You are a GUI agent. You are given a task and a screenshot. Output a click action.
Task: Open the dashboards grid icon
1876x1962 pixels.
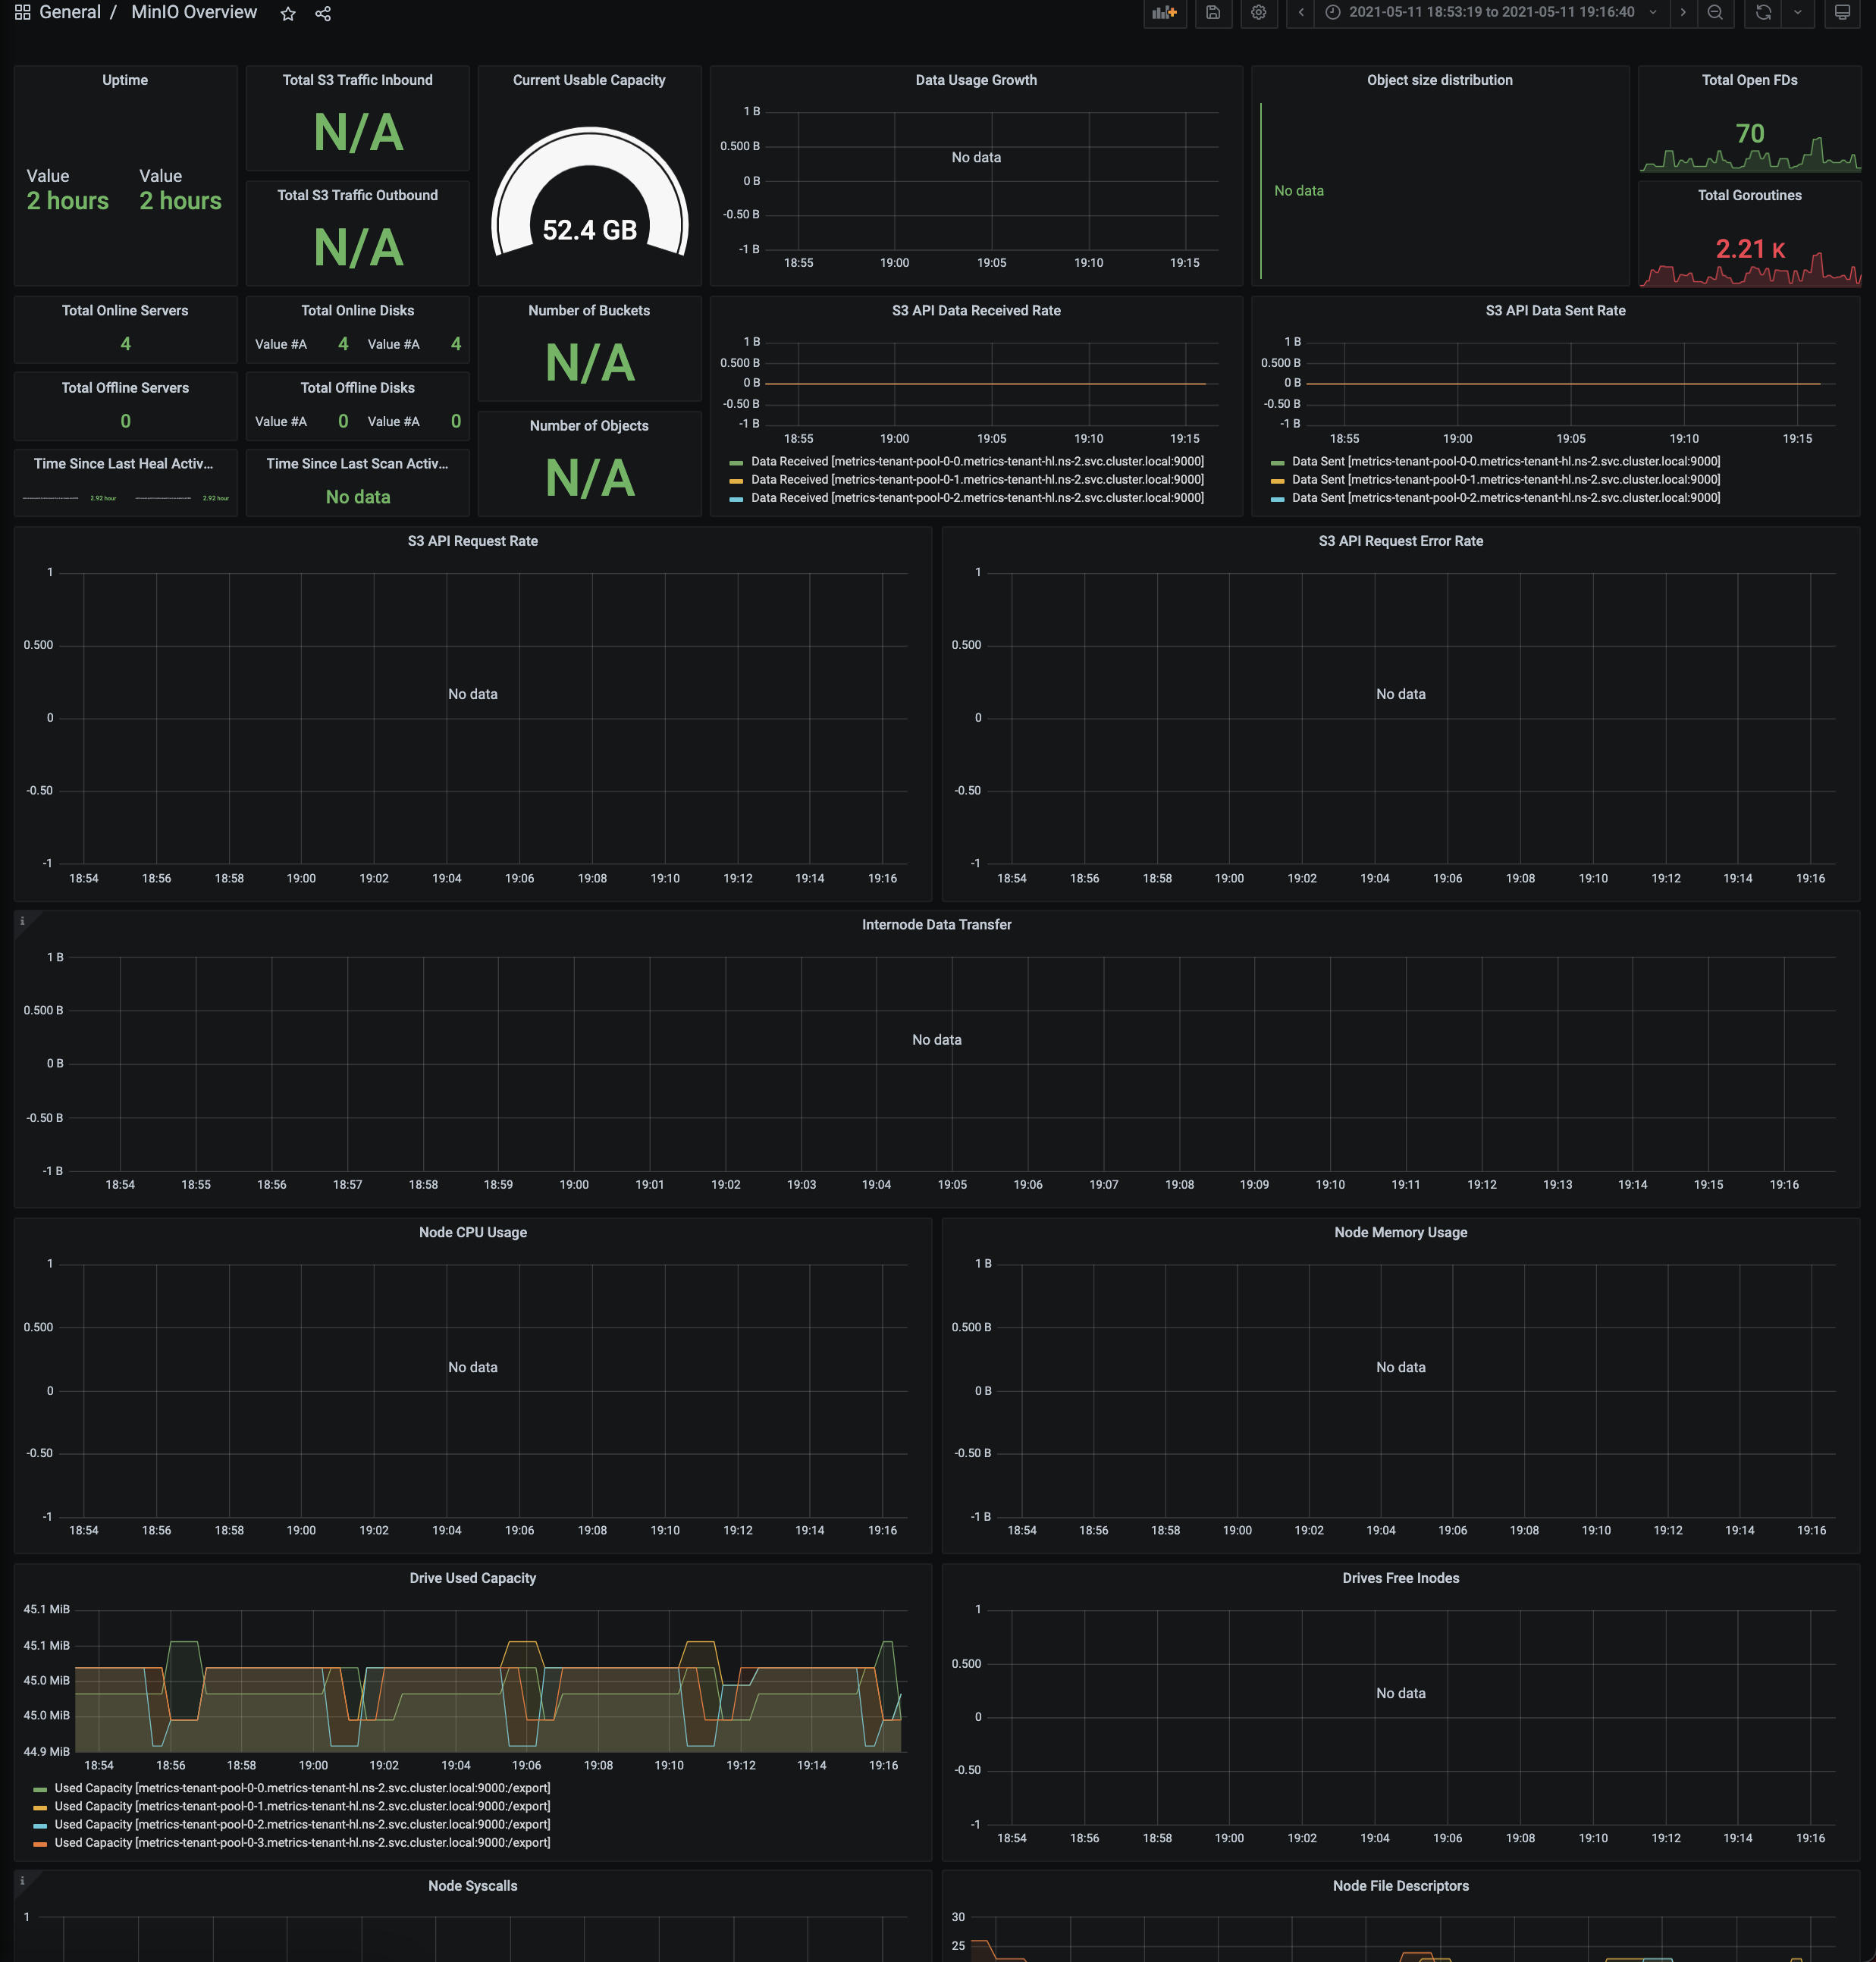click(x=22, y=13)
